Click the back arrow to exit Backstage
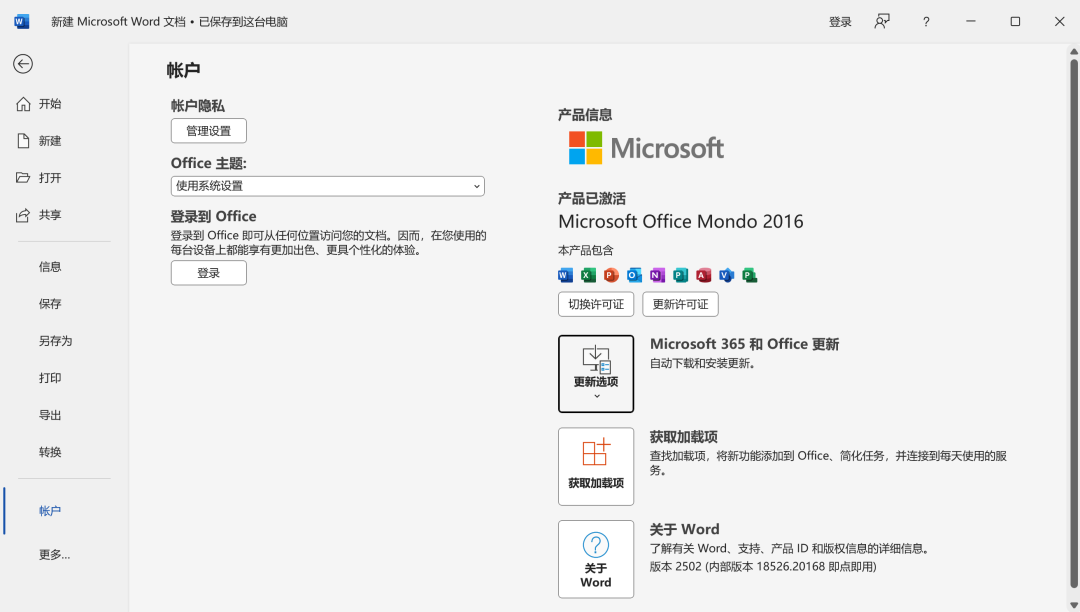Image resolution: width=1080 pixels, height=612 pixels. point(23,64)
